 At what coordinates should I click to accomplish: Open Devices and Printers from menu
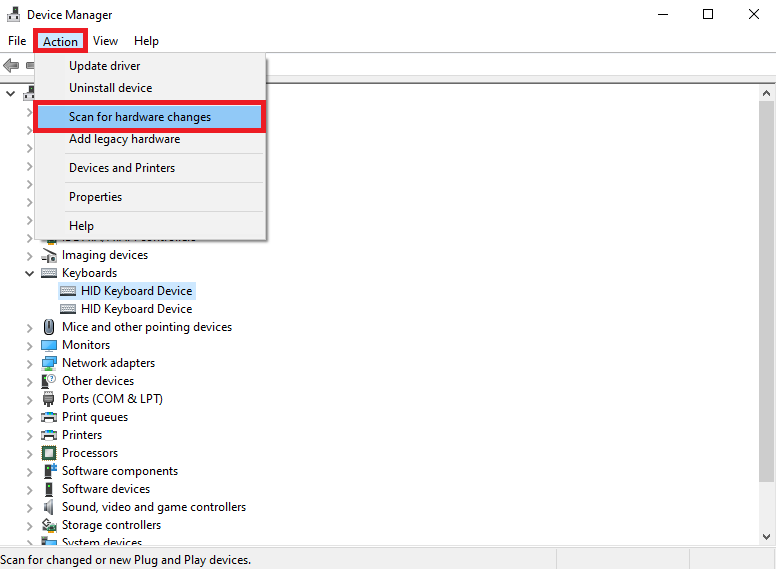[149, 168]
